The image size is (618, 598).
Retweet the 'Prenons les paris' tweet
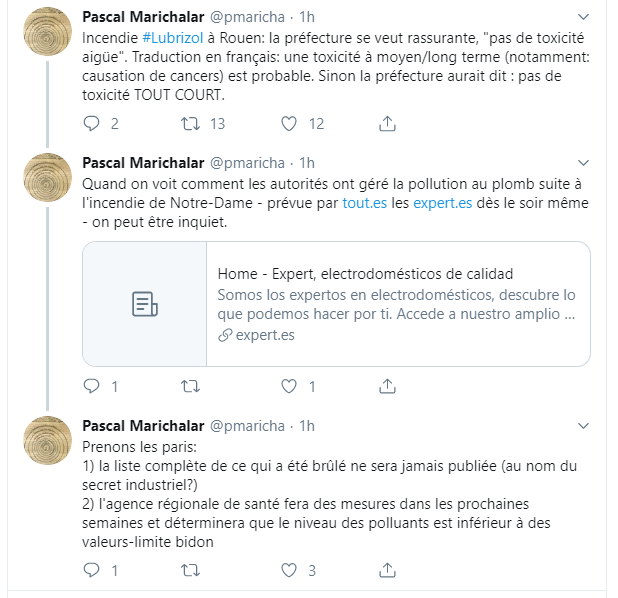click(188, 570)
